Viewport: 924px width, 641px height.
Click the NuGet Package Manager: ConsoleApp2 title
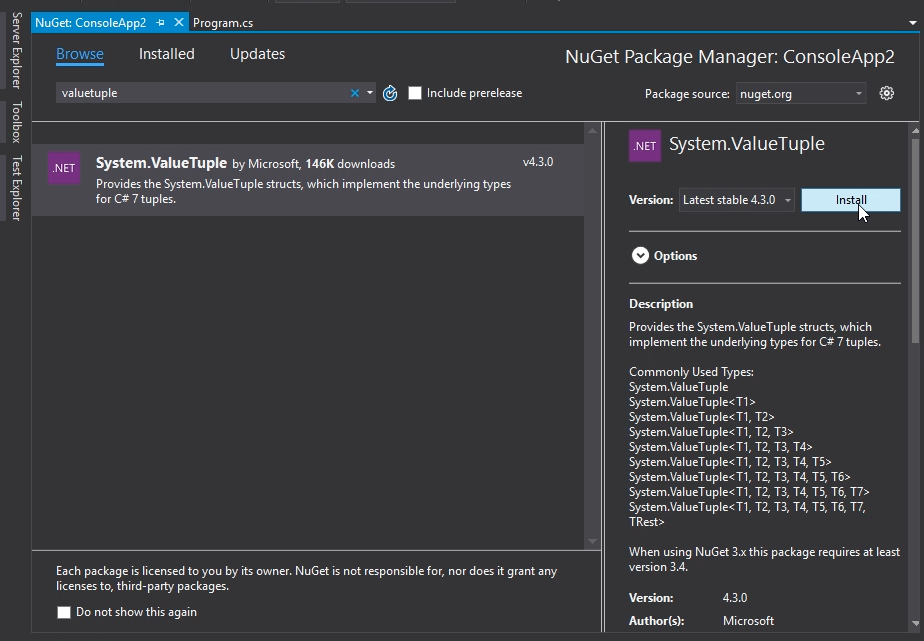pyautogui.click(x=730, y=57)
